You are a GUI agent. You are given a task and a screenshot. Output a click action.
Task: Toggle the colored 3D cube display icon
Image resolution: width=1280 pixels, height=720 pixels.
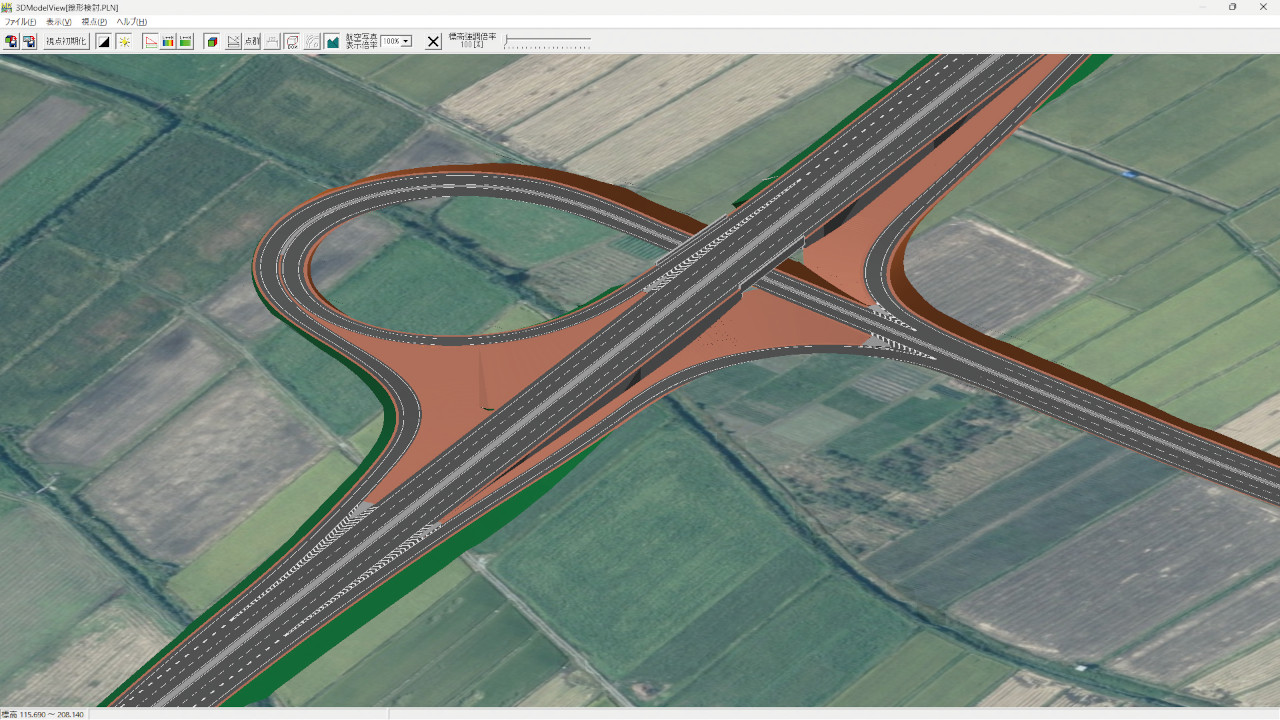(212, 41)
